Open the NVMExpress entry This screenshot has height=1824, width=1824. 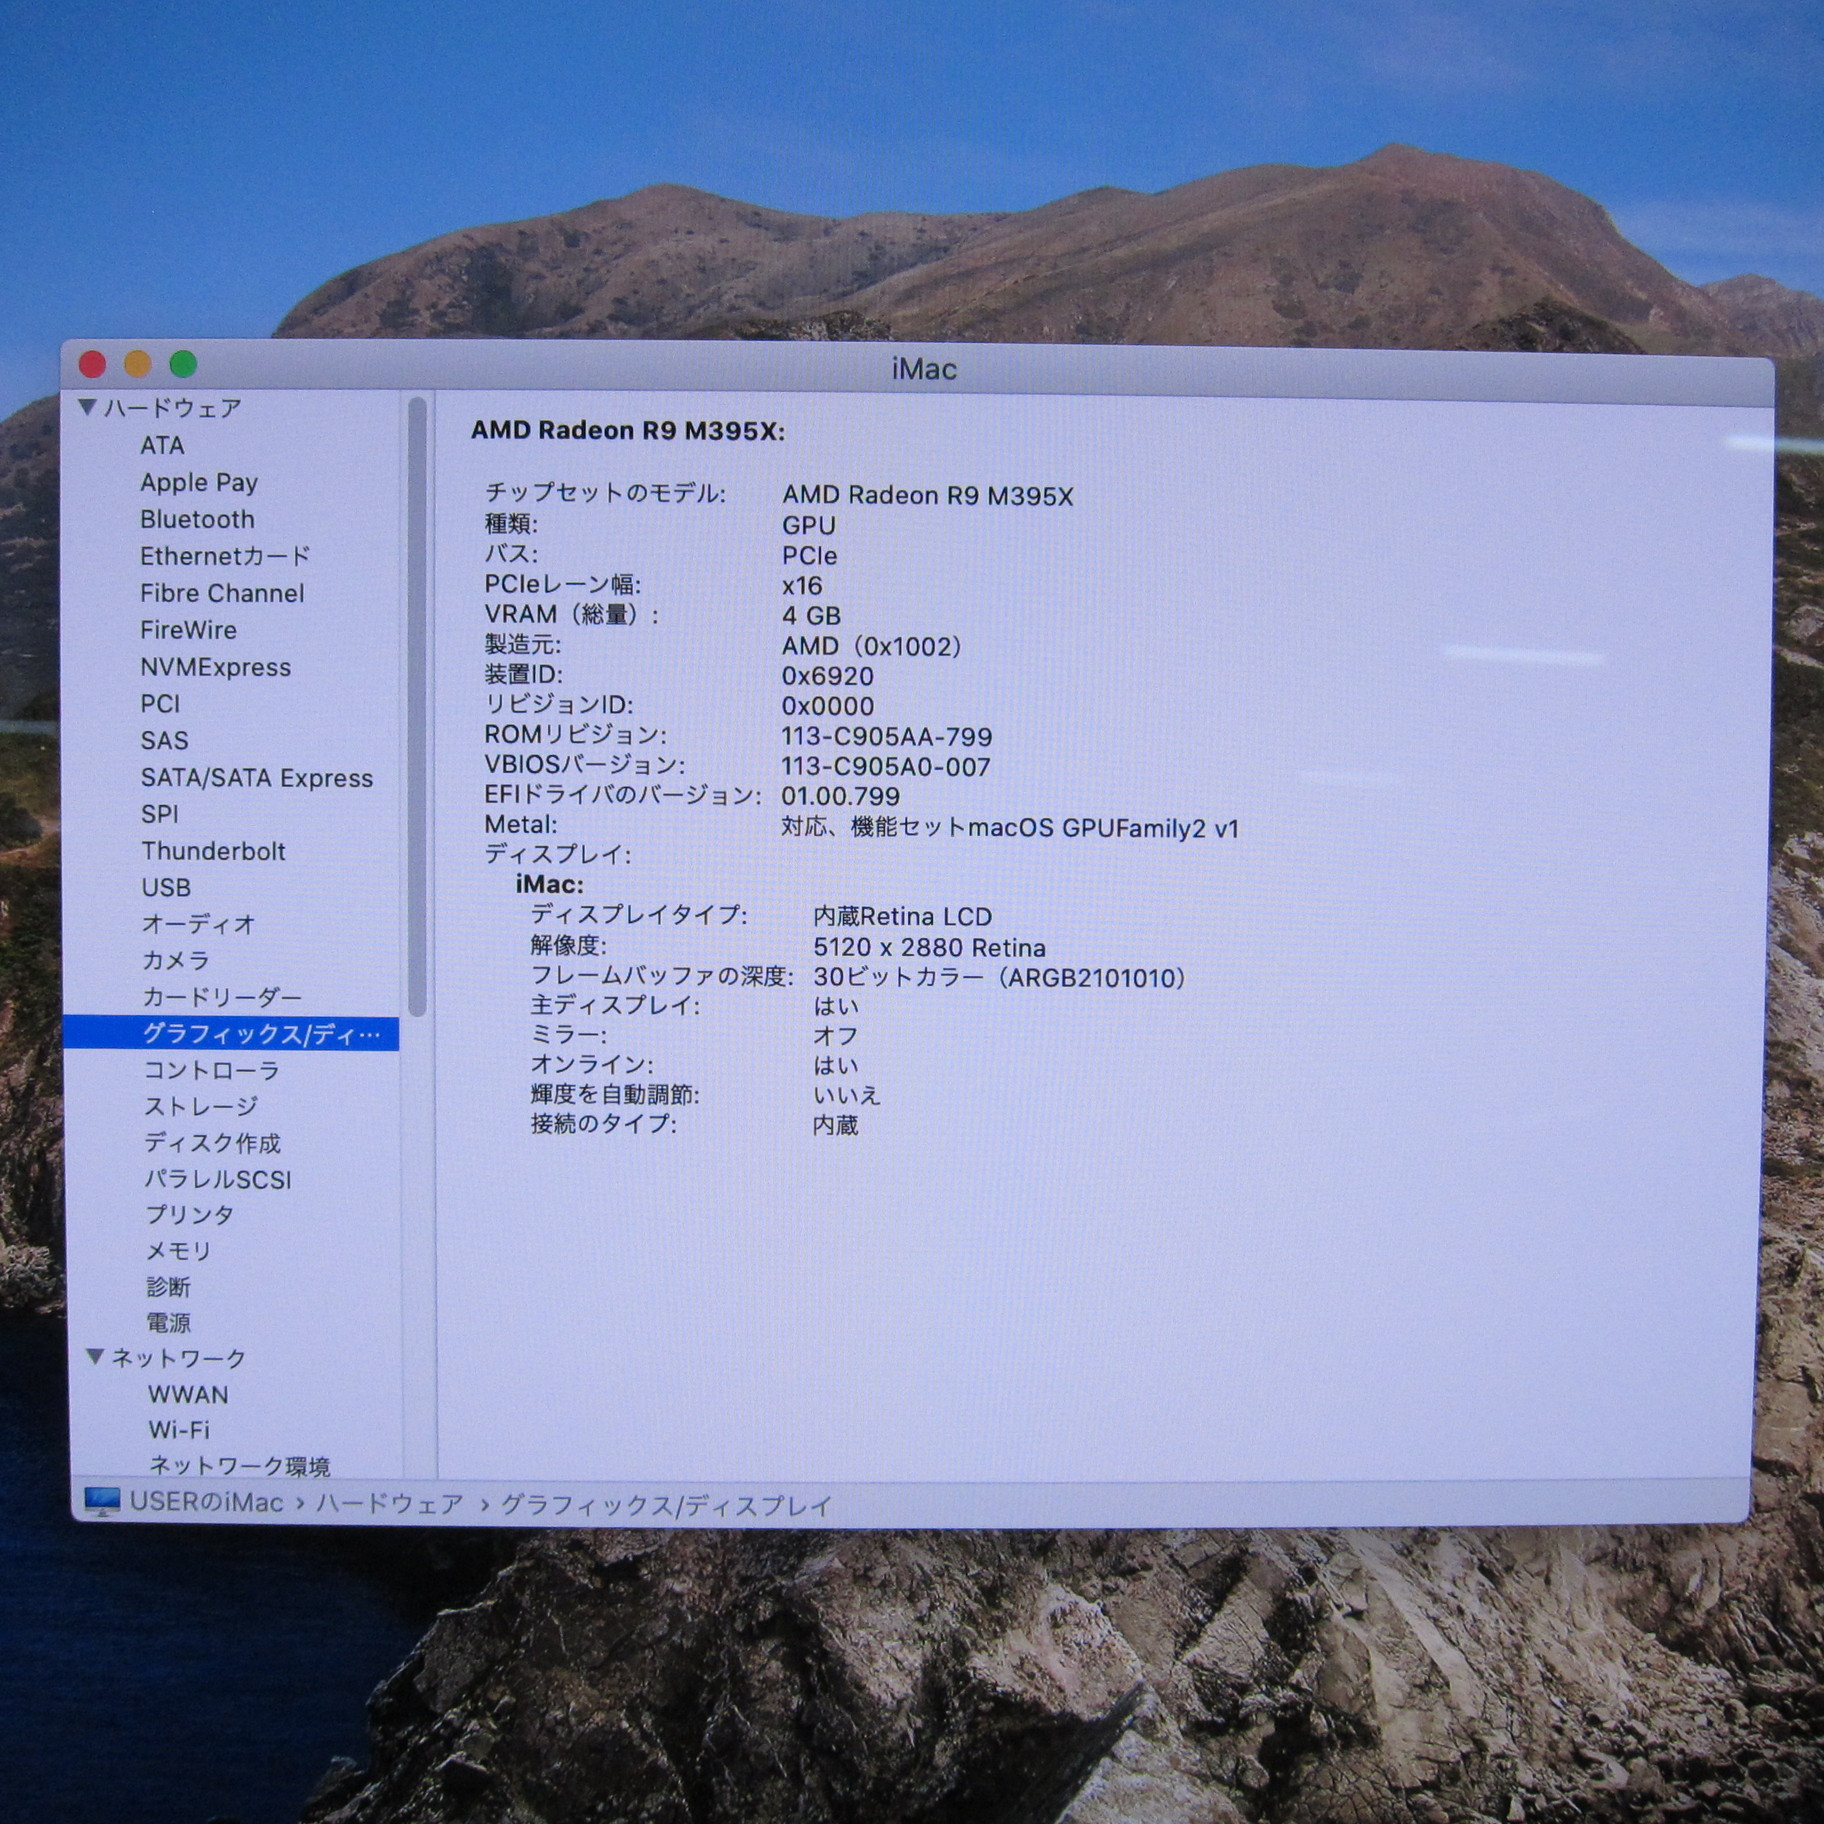pyautogui.click(x=215, y=667)
